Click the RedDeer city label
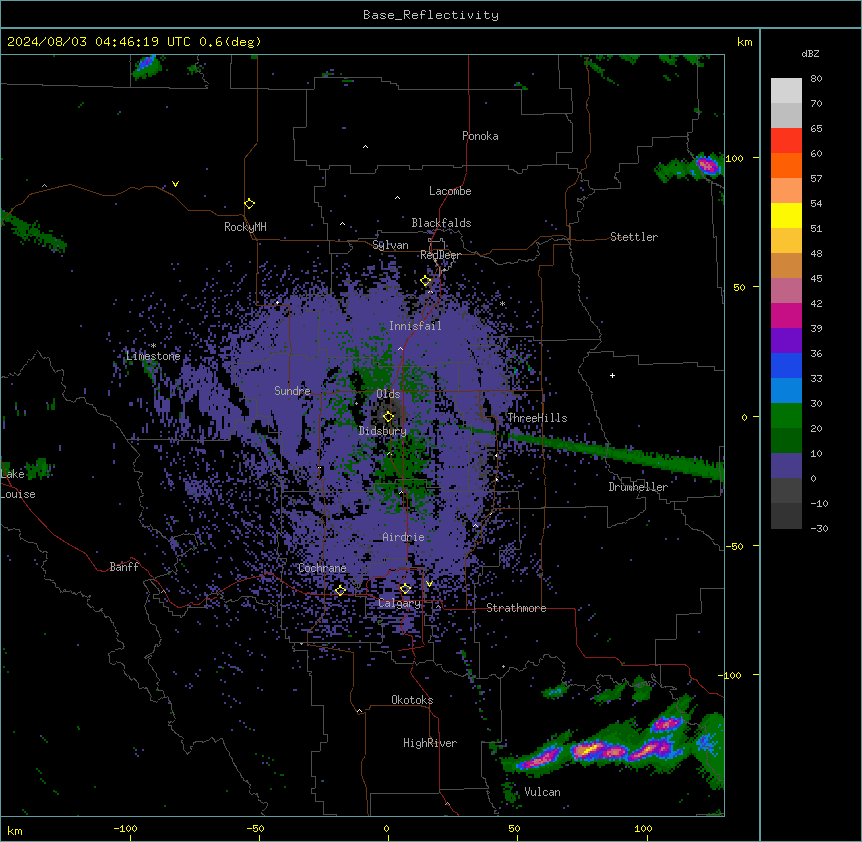 pyautogui.click(x=440, y=255)
